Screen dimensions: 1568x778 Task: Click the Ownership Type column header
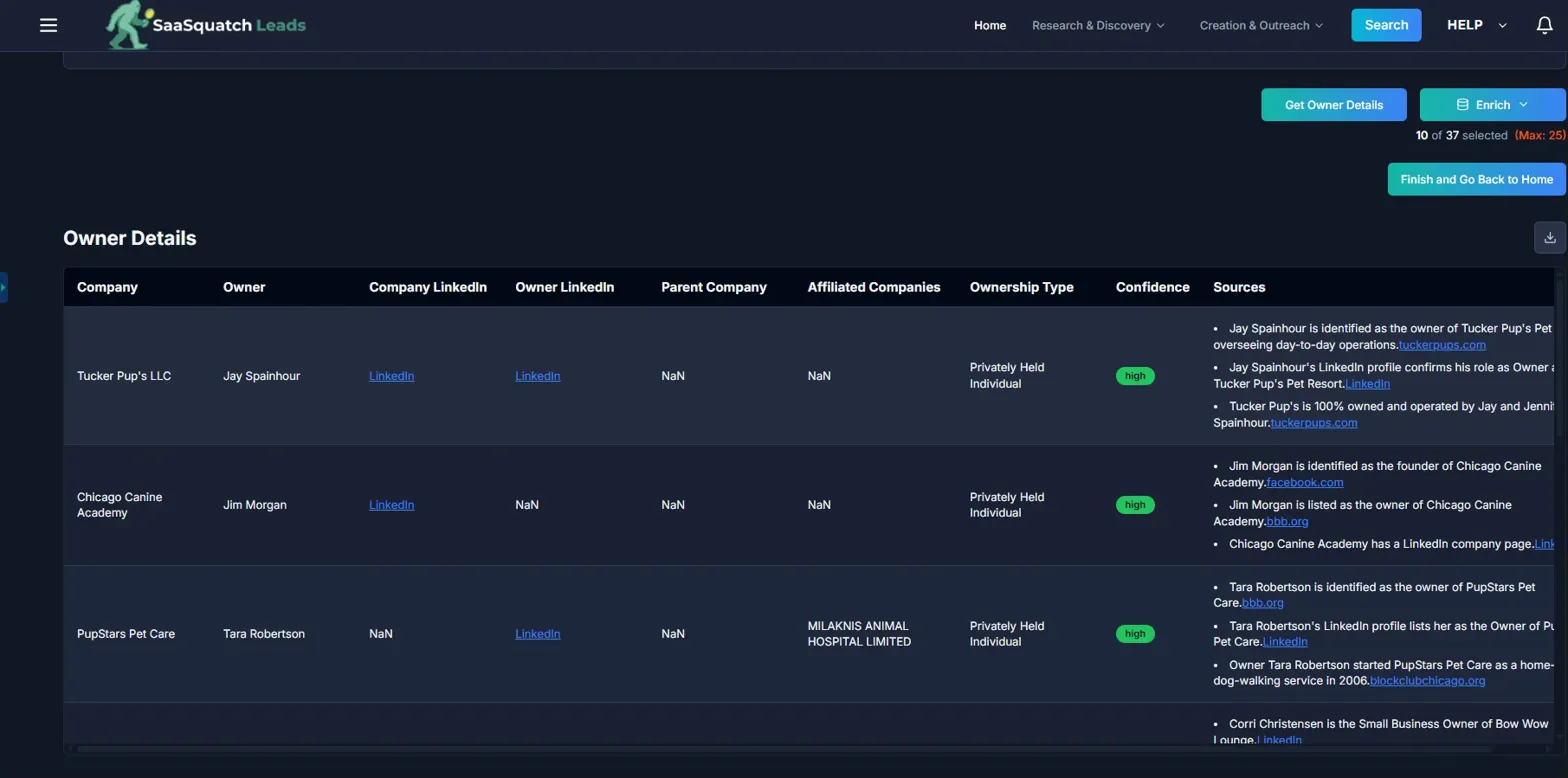(x=1021, y=287)
